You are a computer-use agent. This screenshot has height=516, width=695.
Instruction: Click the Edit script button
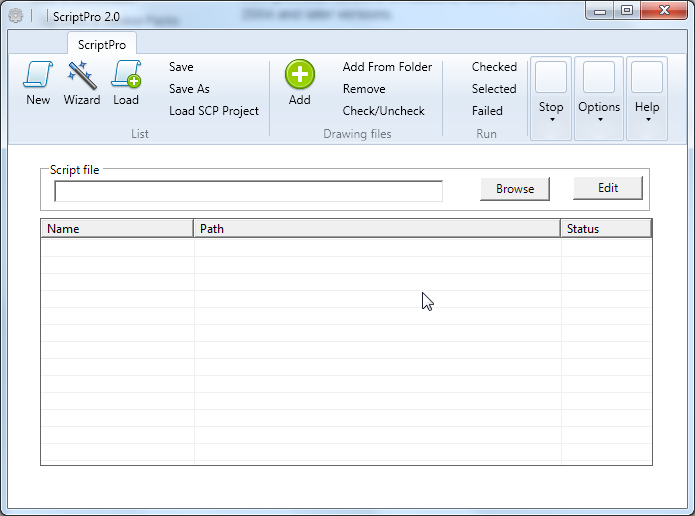608,188
